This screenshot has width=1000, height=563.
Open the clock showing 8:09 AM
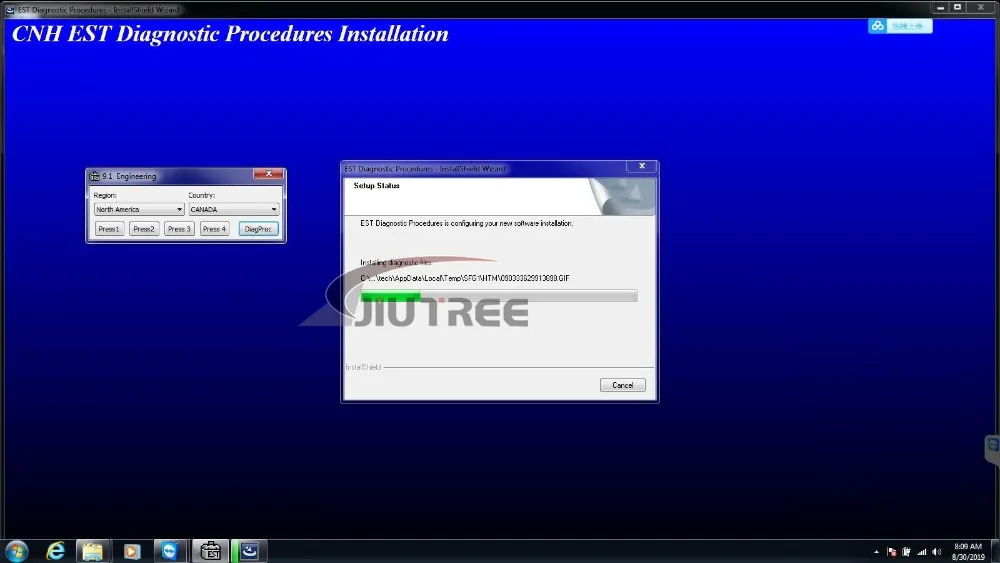click(968, 552)
